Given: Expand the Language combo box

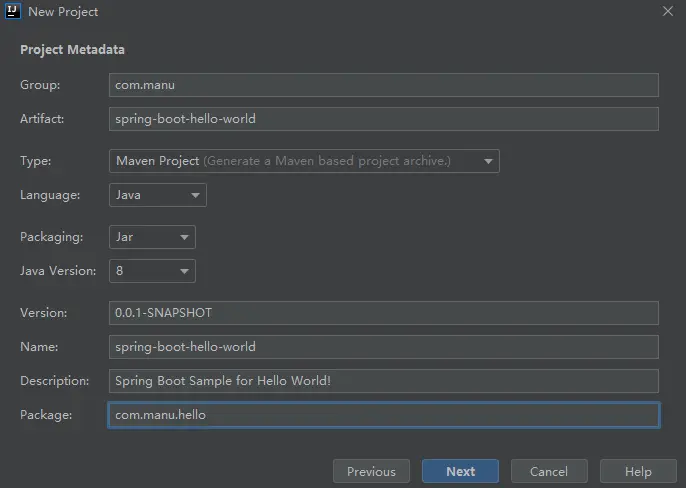Looking at the screenshot, I should tap(157, 195).
